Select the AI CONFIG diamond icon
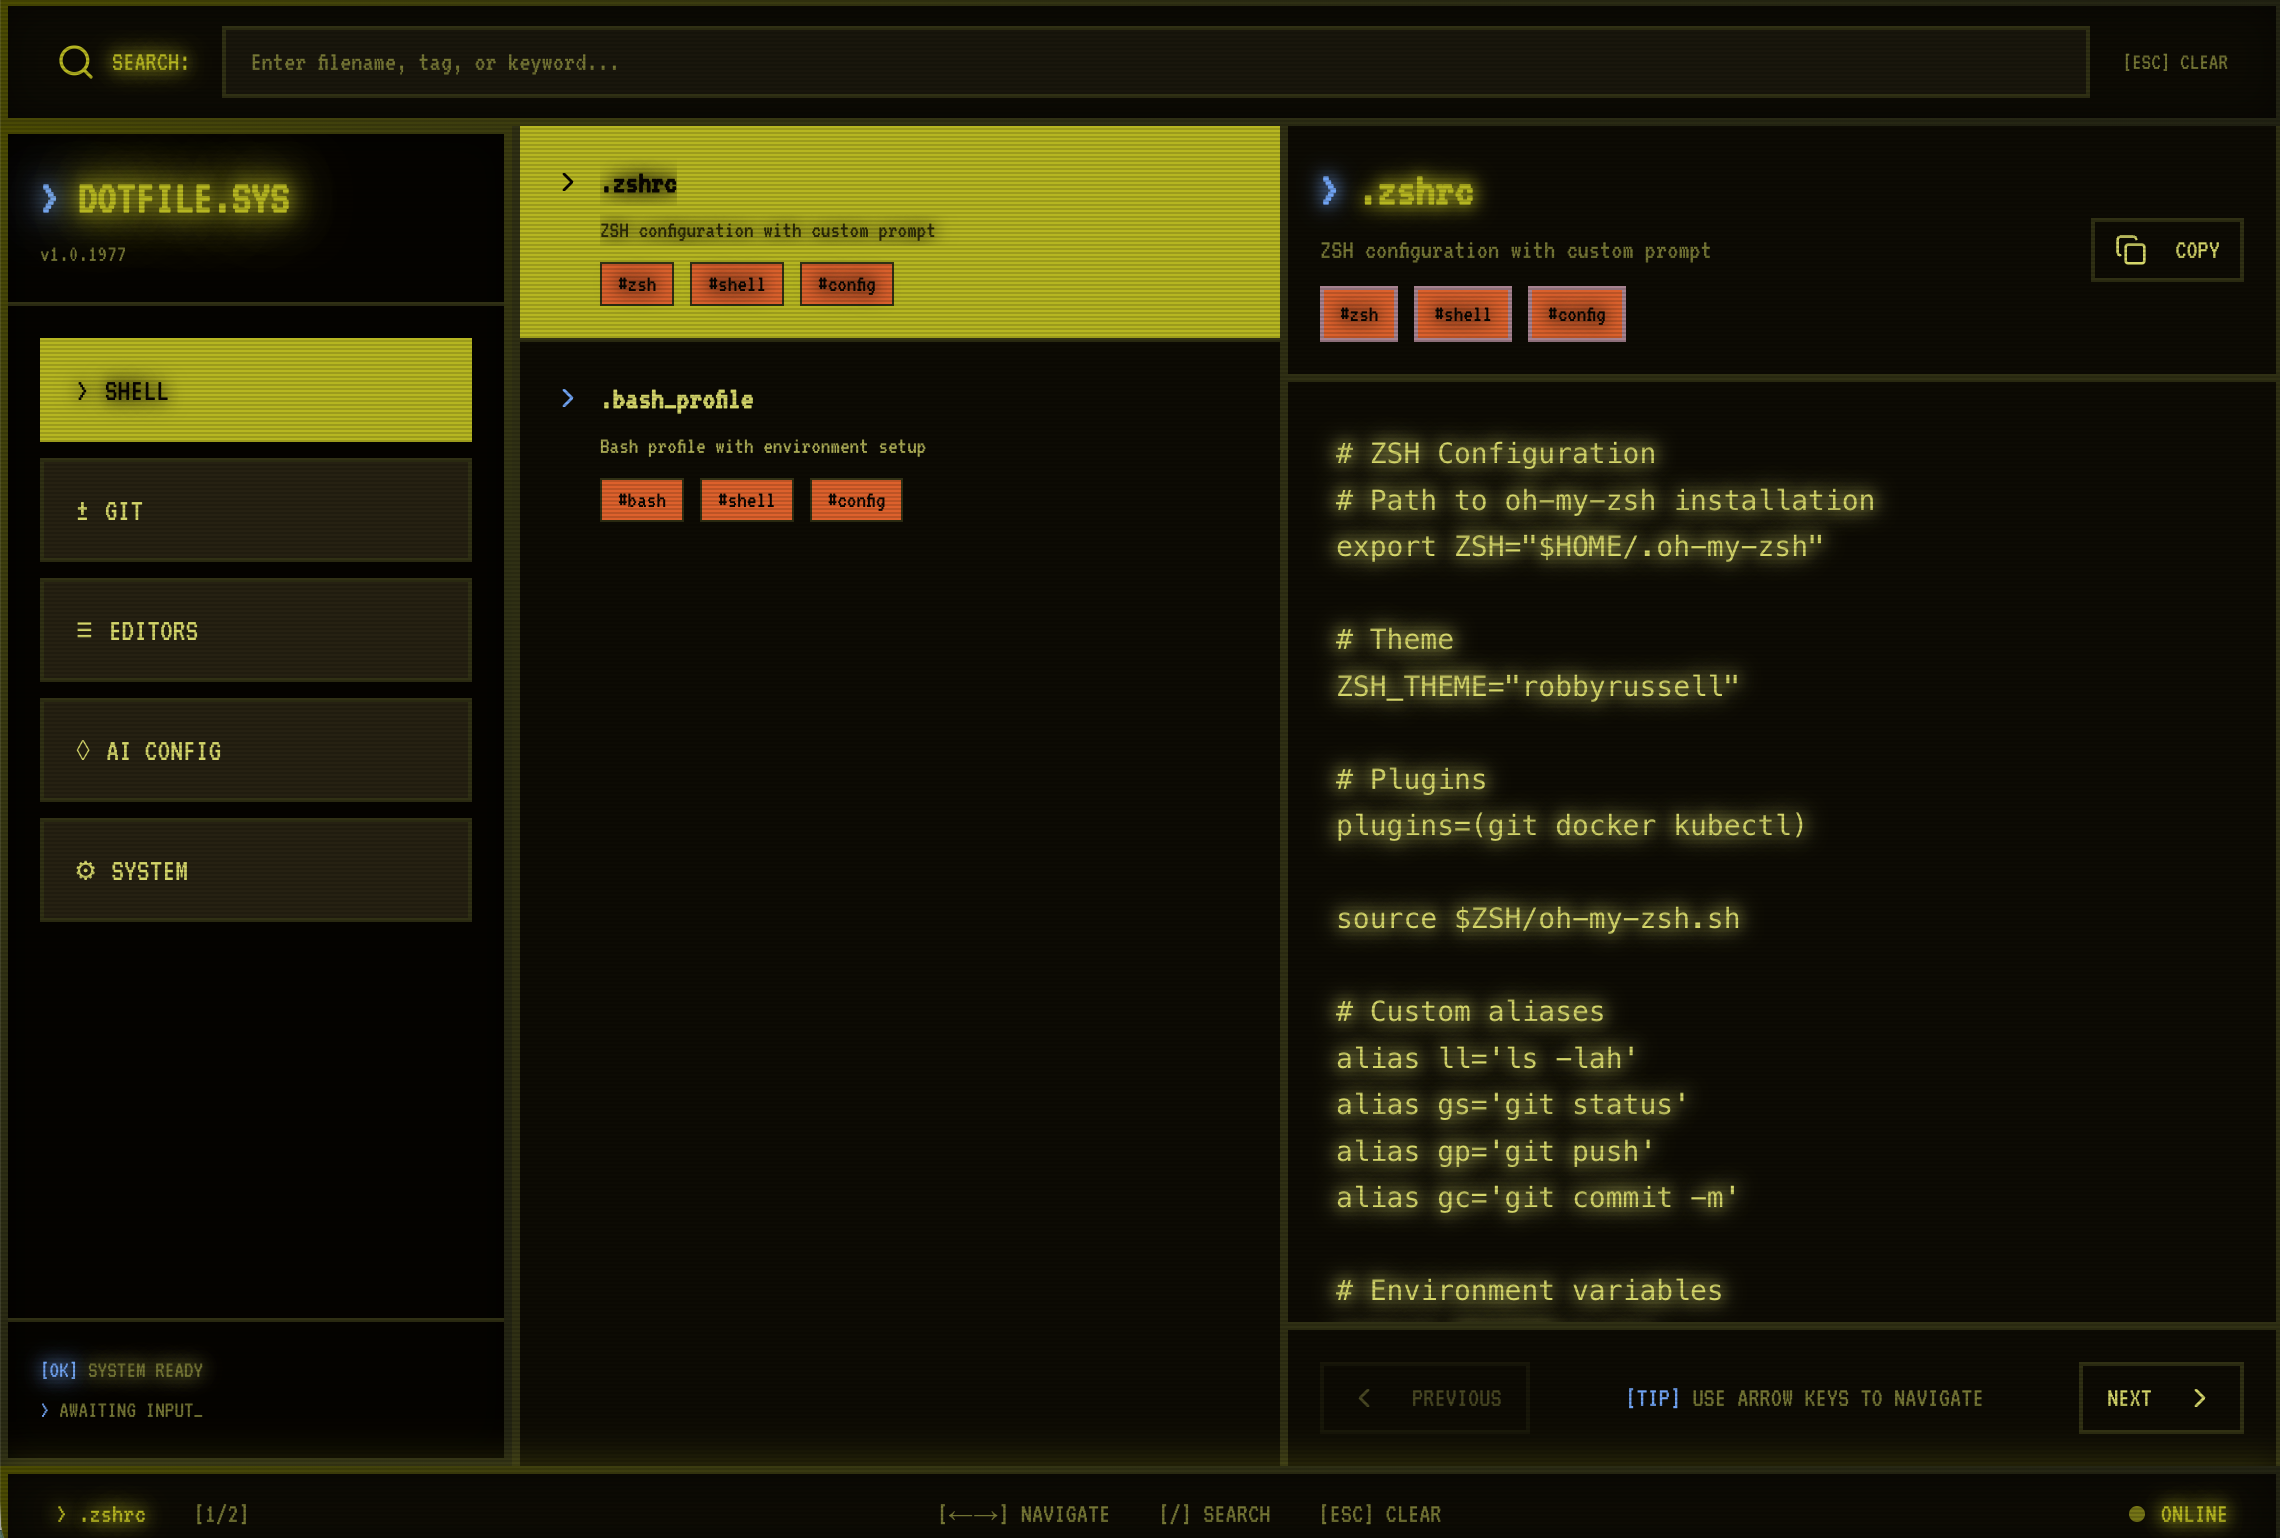The height and width of the screenshot is (1538, 2280). [x=84, y=751]
